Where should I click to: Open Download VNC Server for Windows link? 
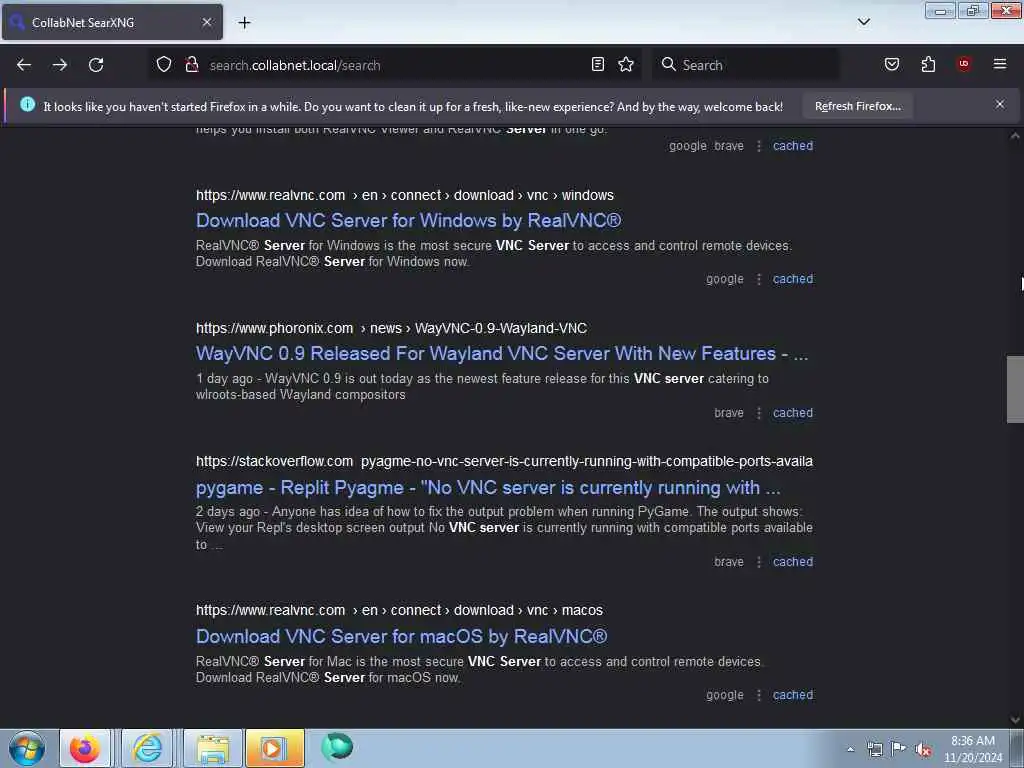coord(408,221)
